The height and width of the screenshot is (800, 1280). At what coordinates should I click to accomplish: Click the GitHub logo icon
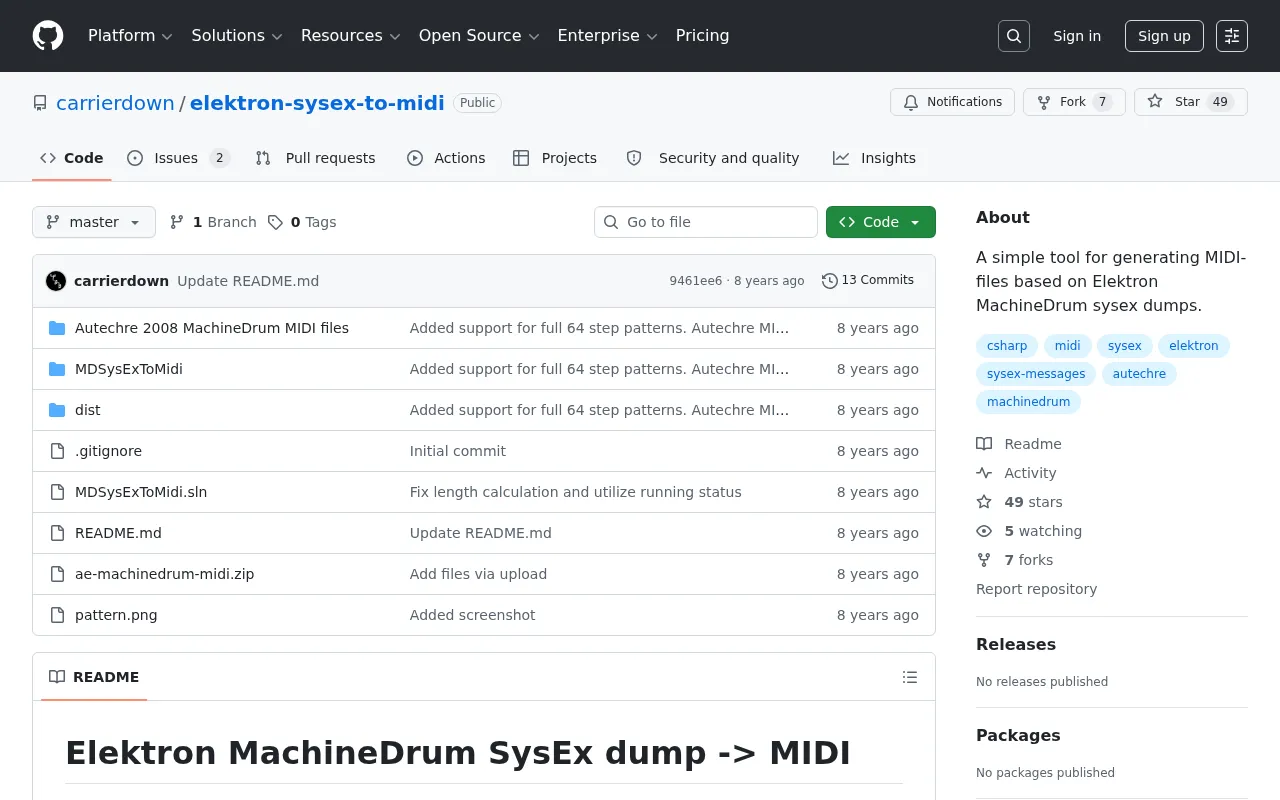(x=48, y=36)
